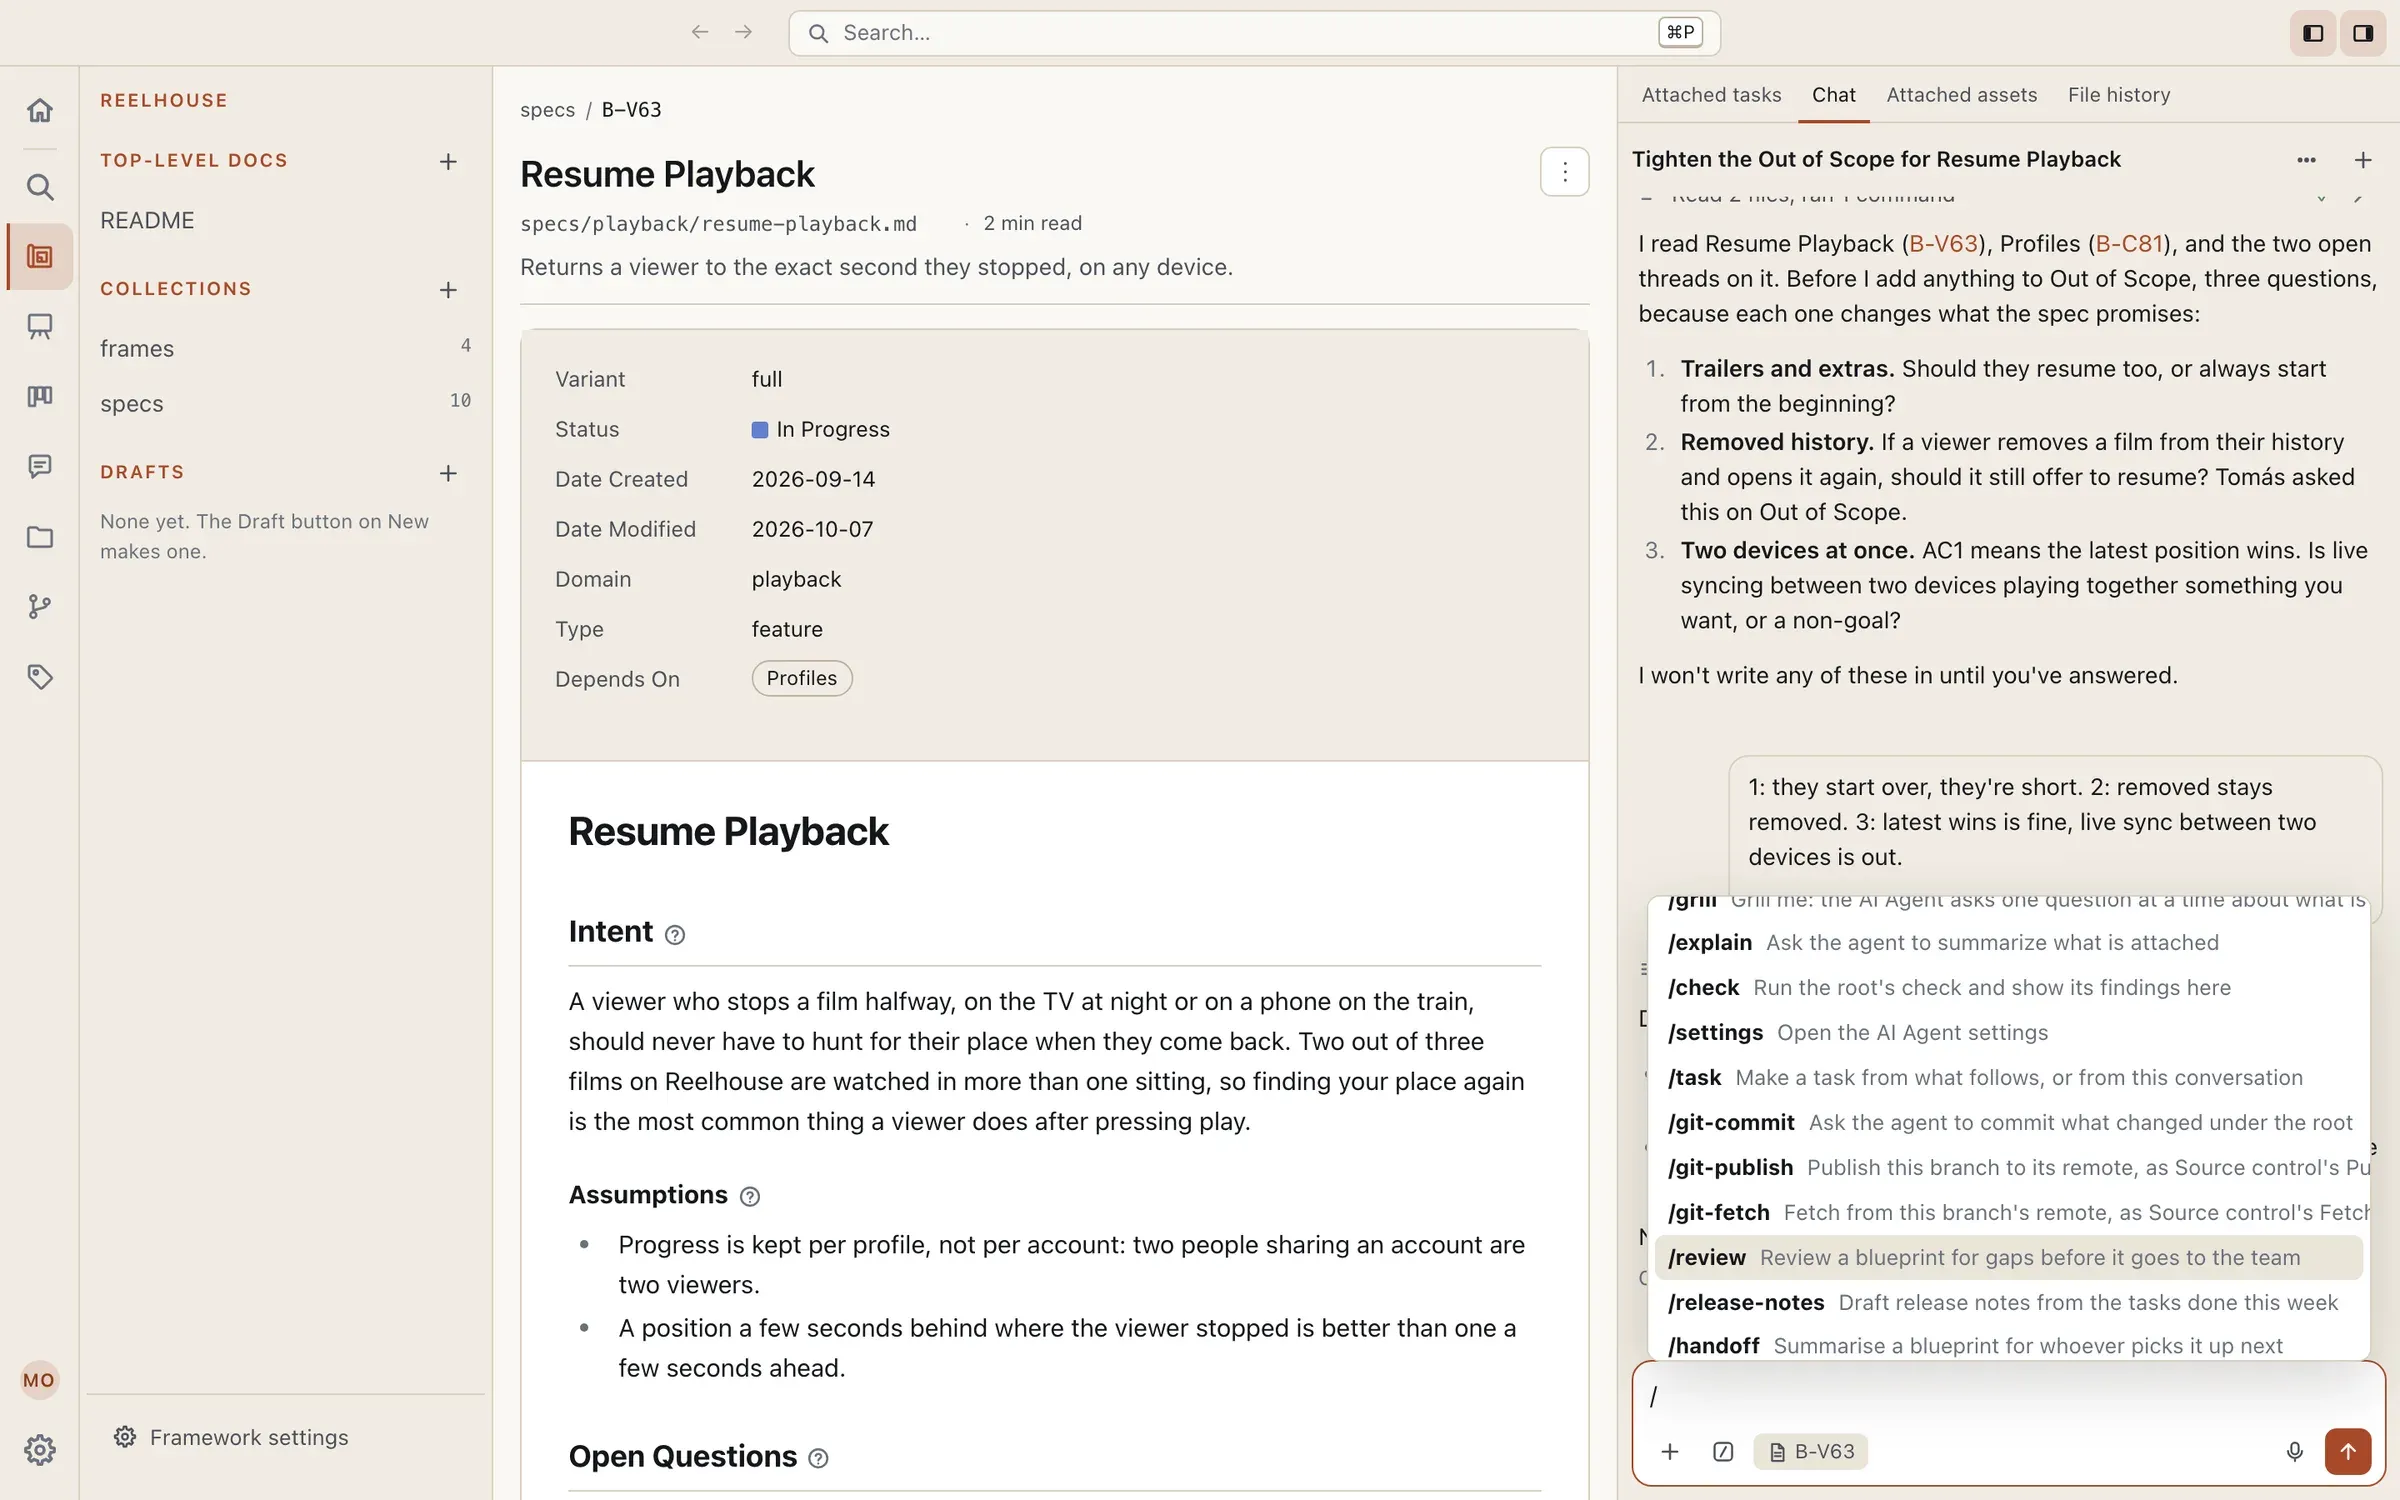The image size is (2400, 1500).
Task: Switch to Attached tasks tab
Action: [x=1711, y=95]
